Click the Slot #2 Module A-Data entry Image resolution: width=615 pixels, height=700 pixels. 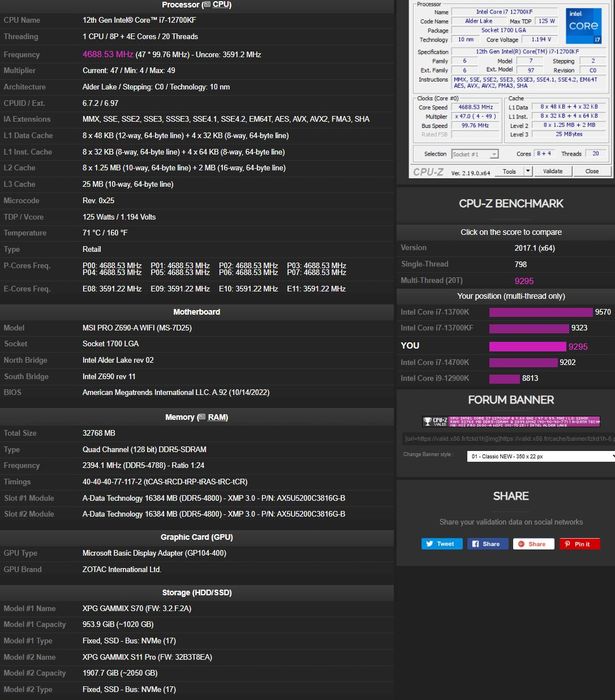[214, 514]
